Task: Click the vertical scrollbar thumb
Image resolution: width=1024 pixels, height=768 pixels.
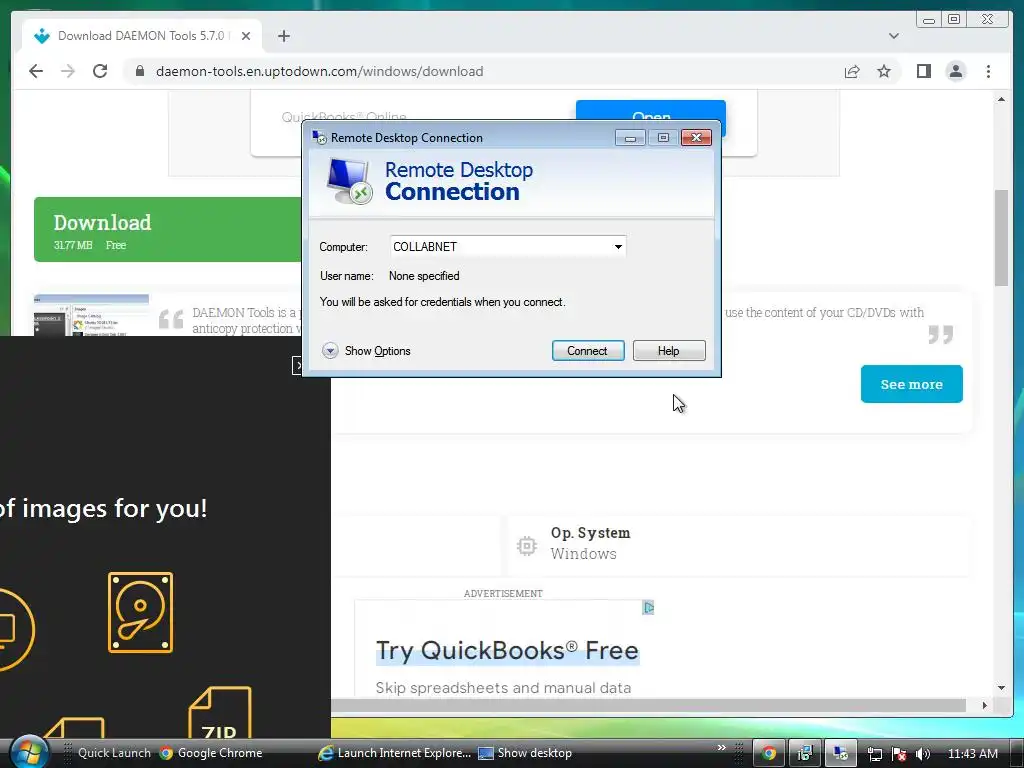Action: [x=1001, y=237]
